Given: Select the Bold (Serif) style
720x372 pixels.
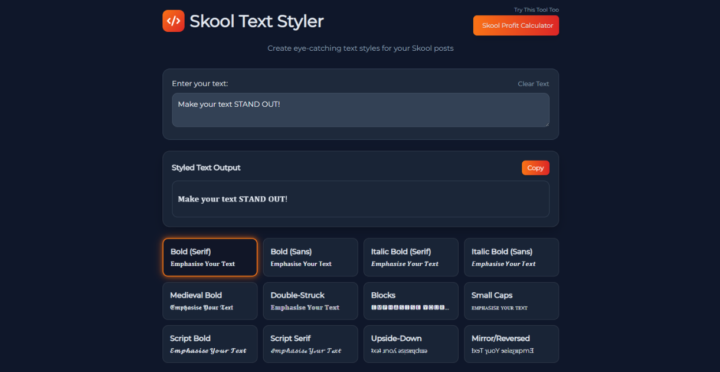Looking at the screenshot, I should 210,257.
